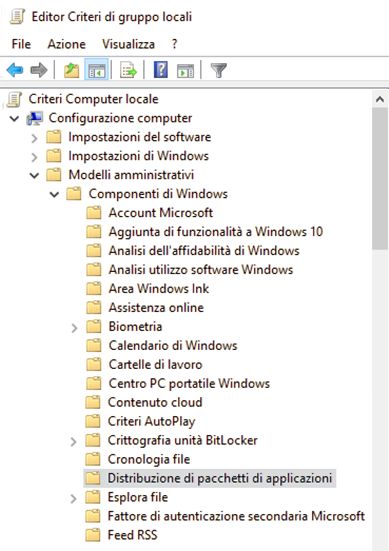389x551 pixels.
Task: Click the gray forward arrow
Action: (39, 70)
